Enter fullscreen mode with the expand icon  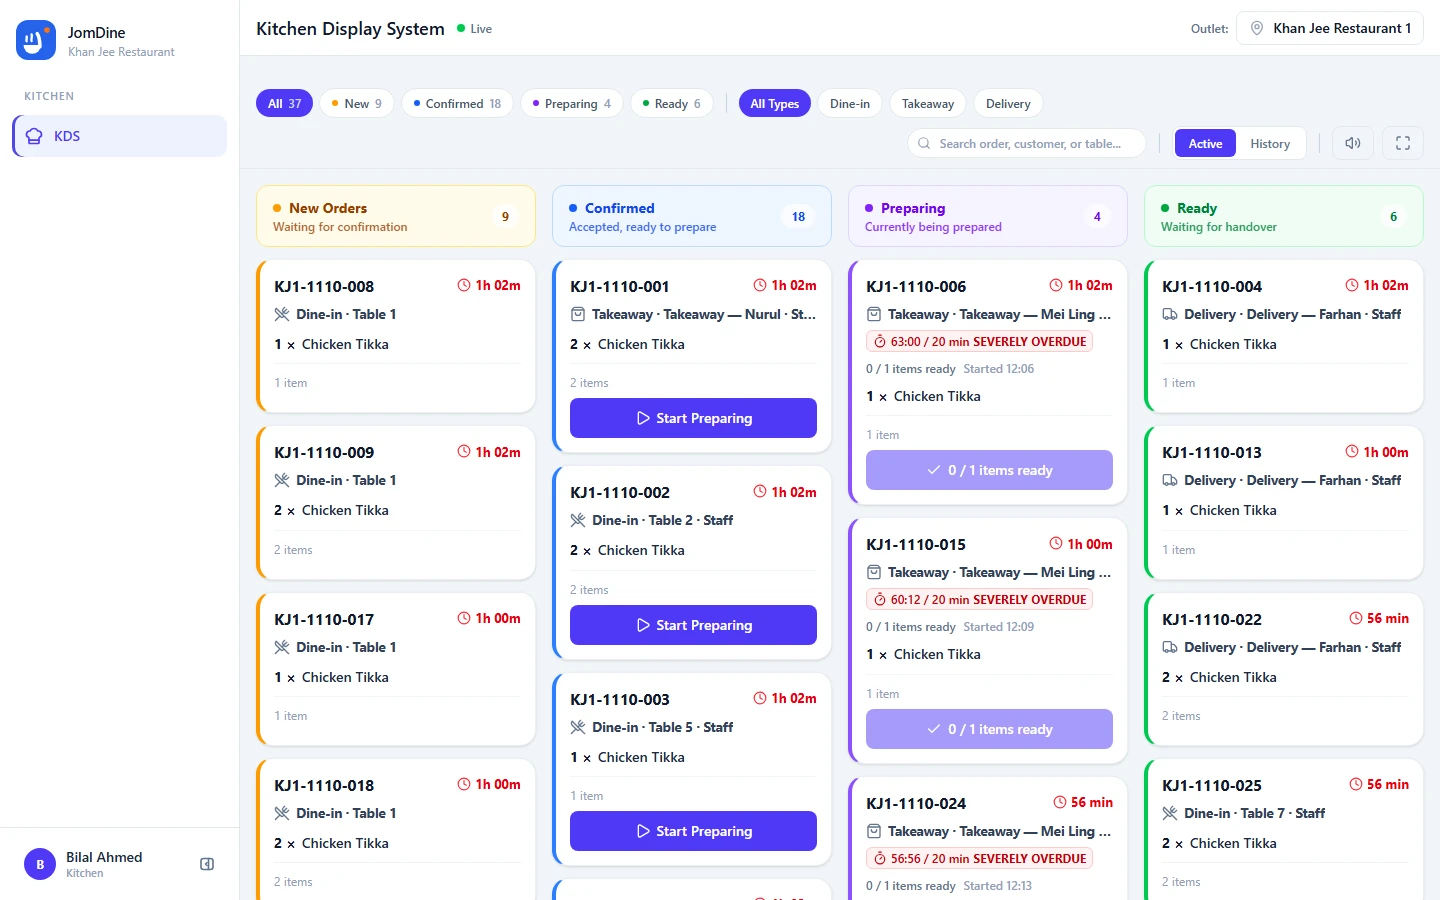tap(1403, 143)
